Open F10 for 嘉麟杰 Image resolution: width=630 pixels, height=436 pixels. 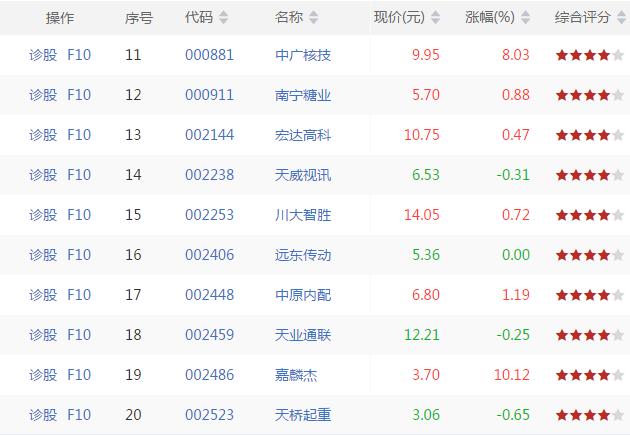click(79, 375)
